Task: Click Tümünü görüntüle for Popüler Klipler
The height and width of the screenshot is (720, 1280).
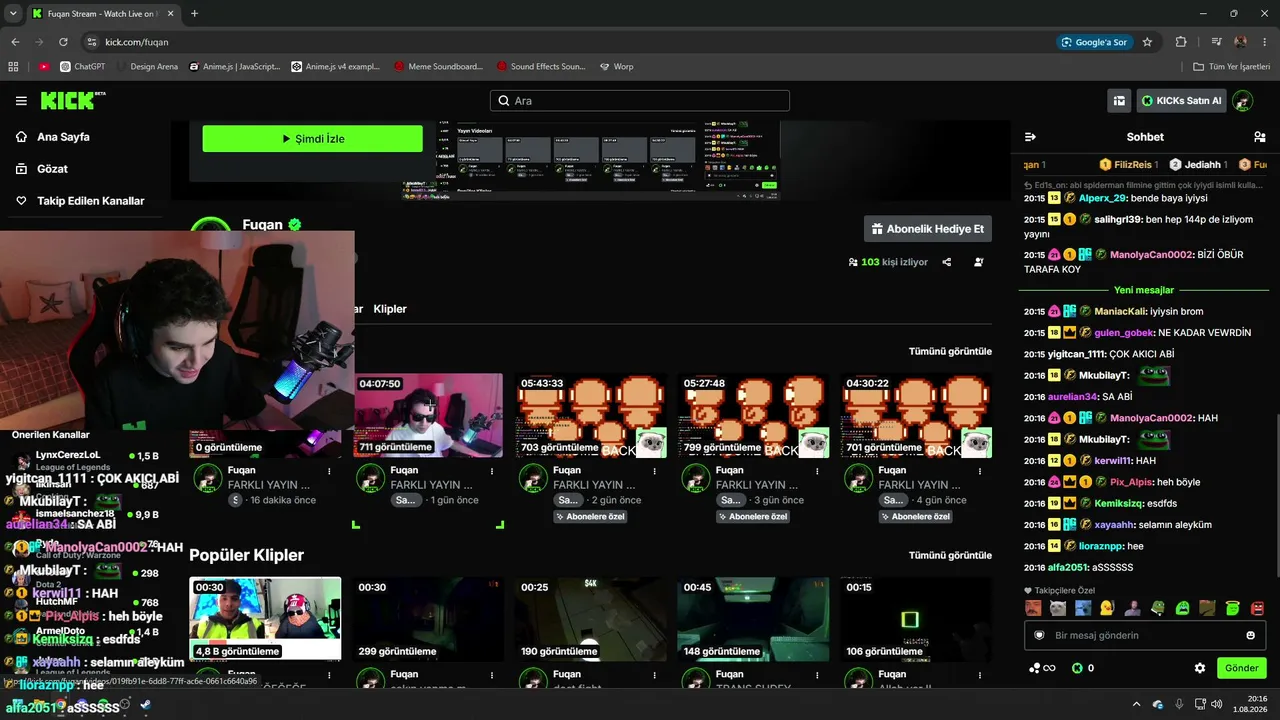Action: point(950,556)
